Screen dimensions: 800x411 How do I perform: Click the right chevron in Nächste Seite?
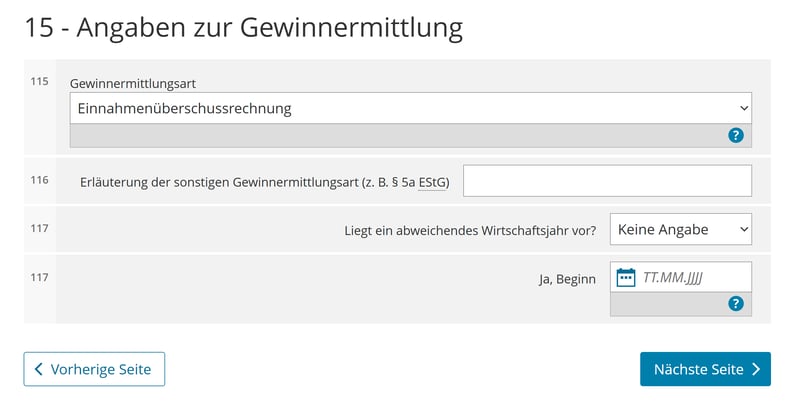[x=756, y=369]
